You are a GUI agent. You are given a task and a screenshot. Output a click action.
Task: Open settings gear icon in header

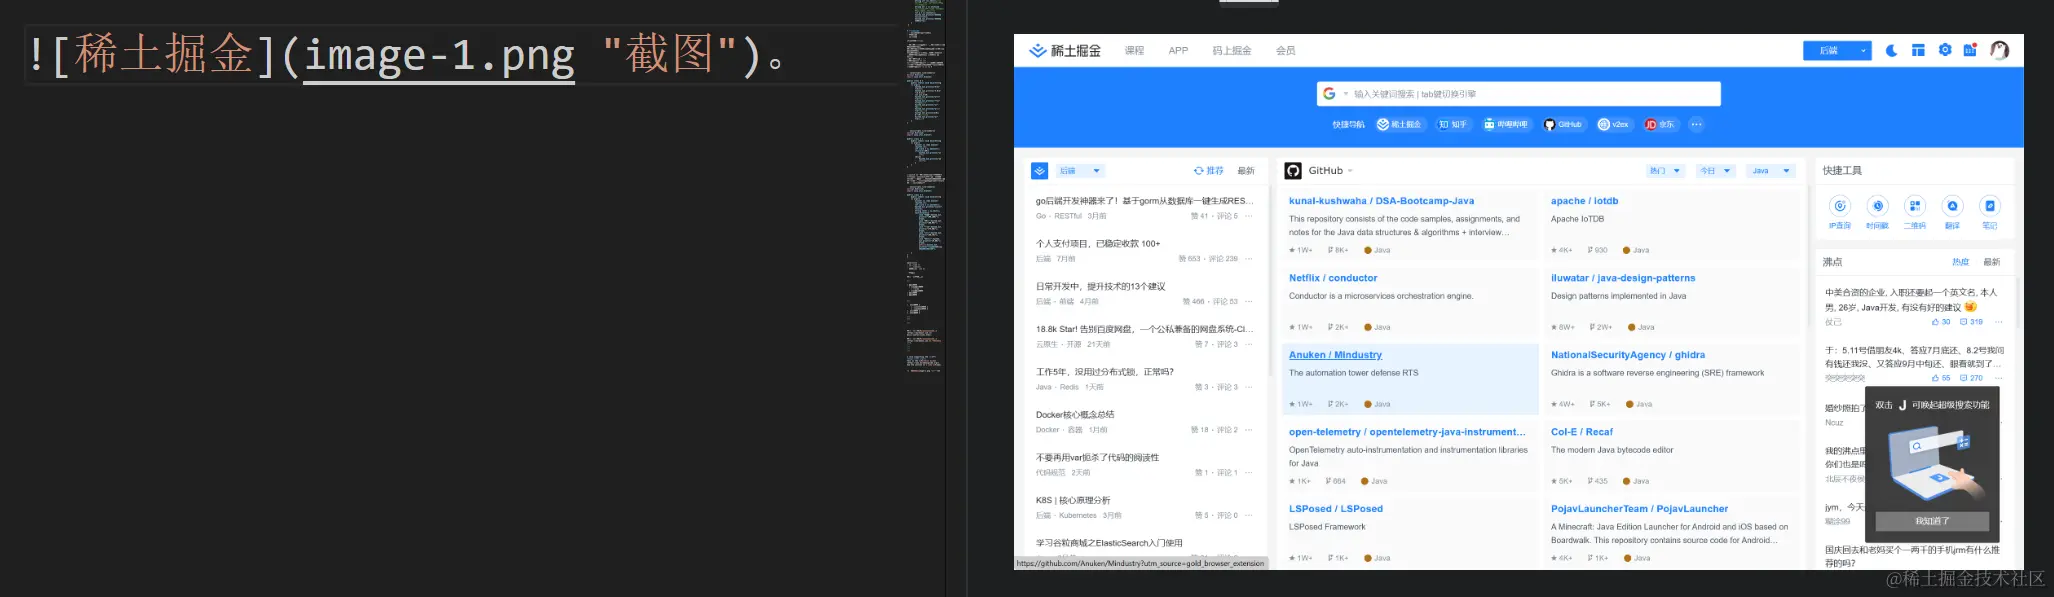click(x=1945, y=50)
